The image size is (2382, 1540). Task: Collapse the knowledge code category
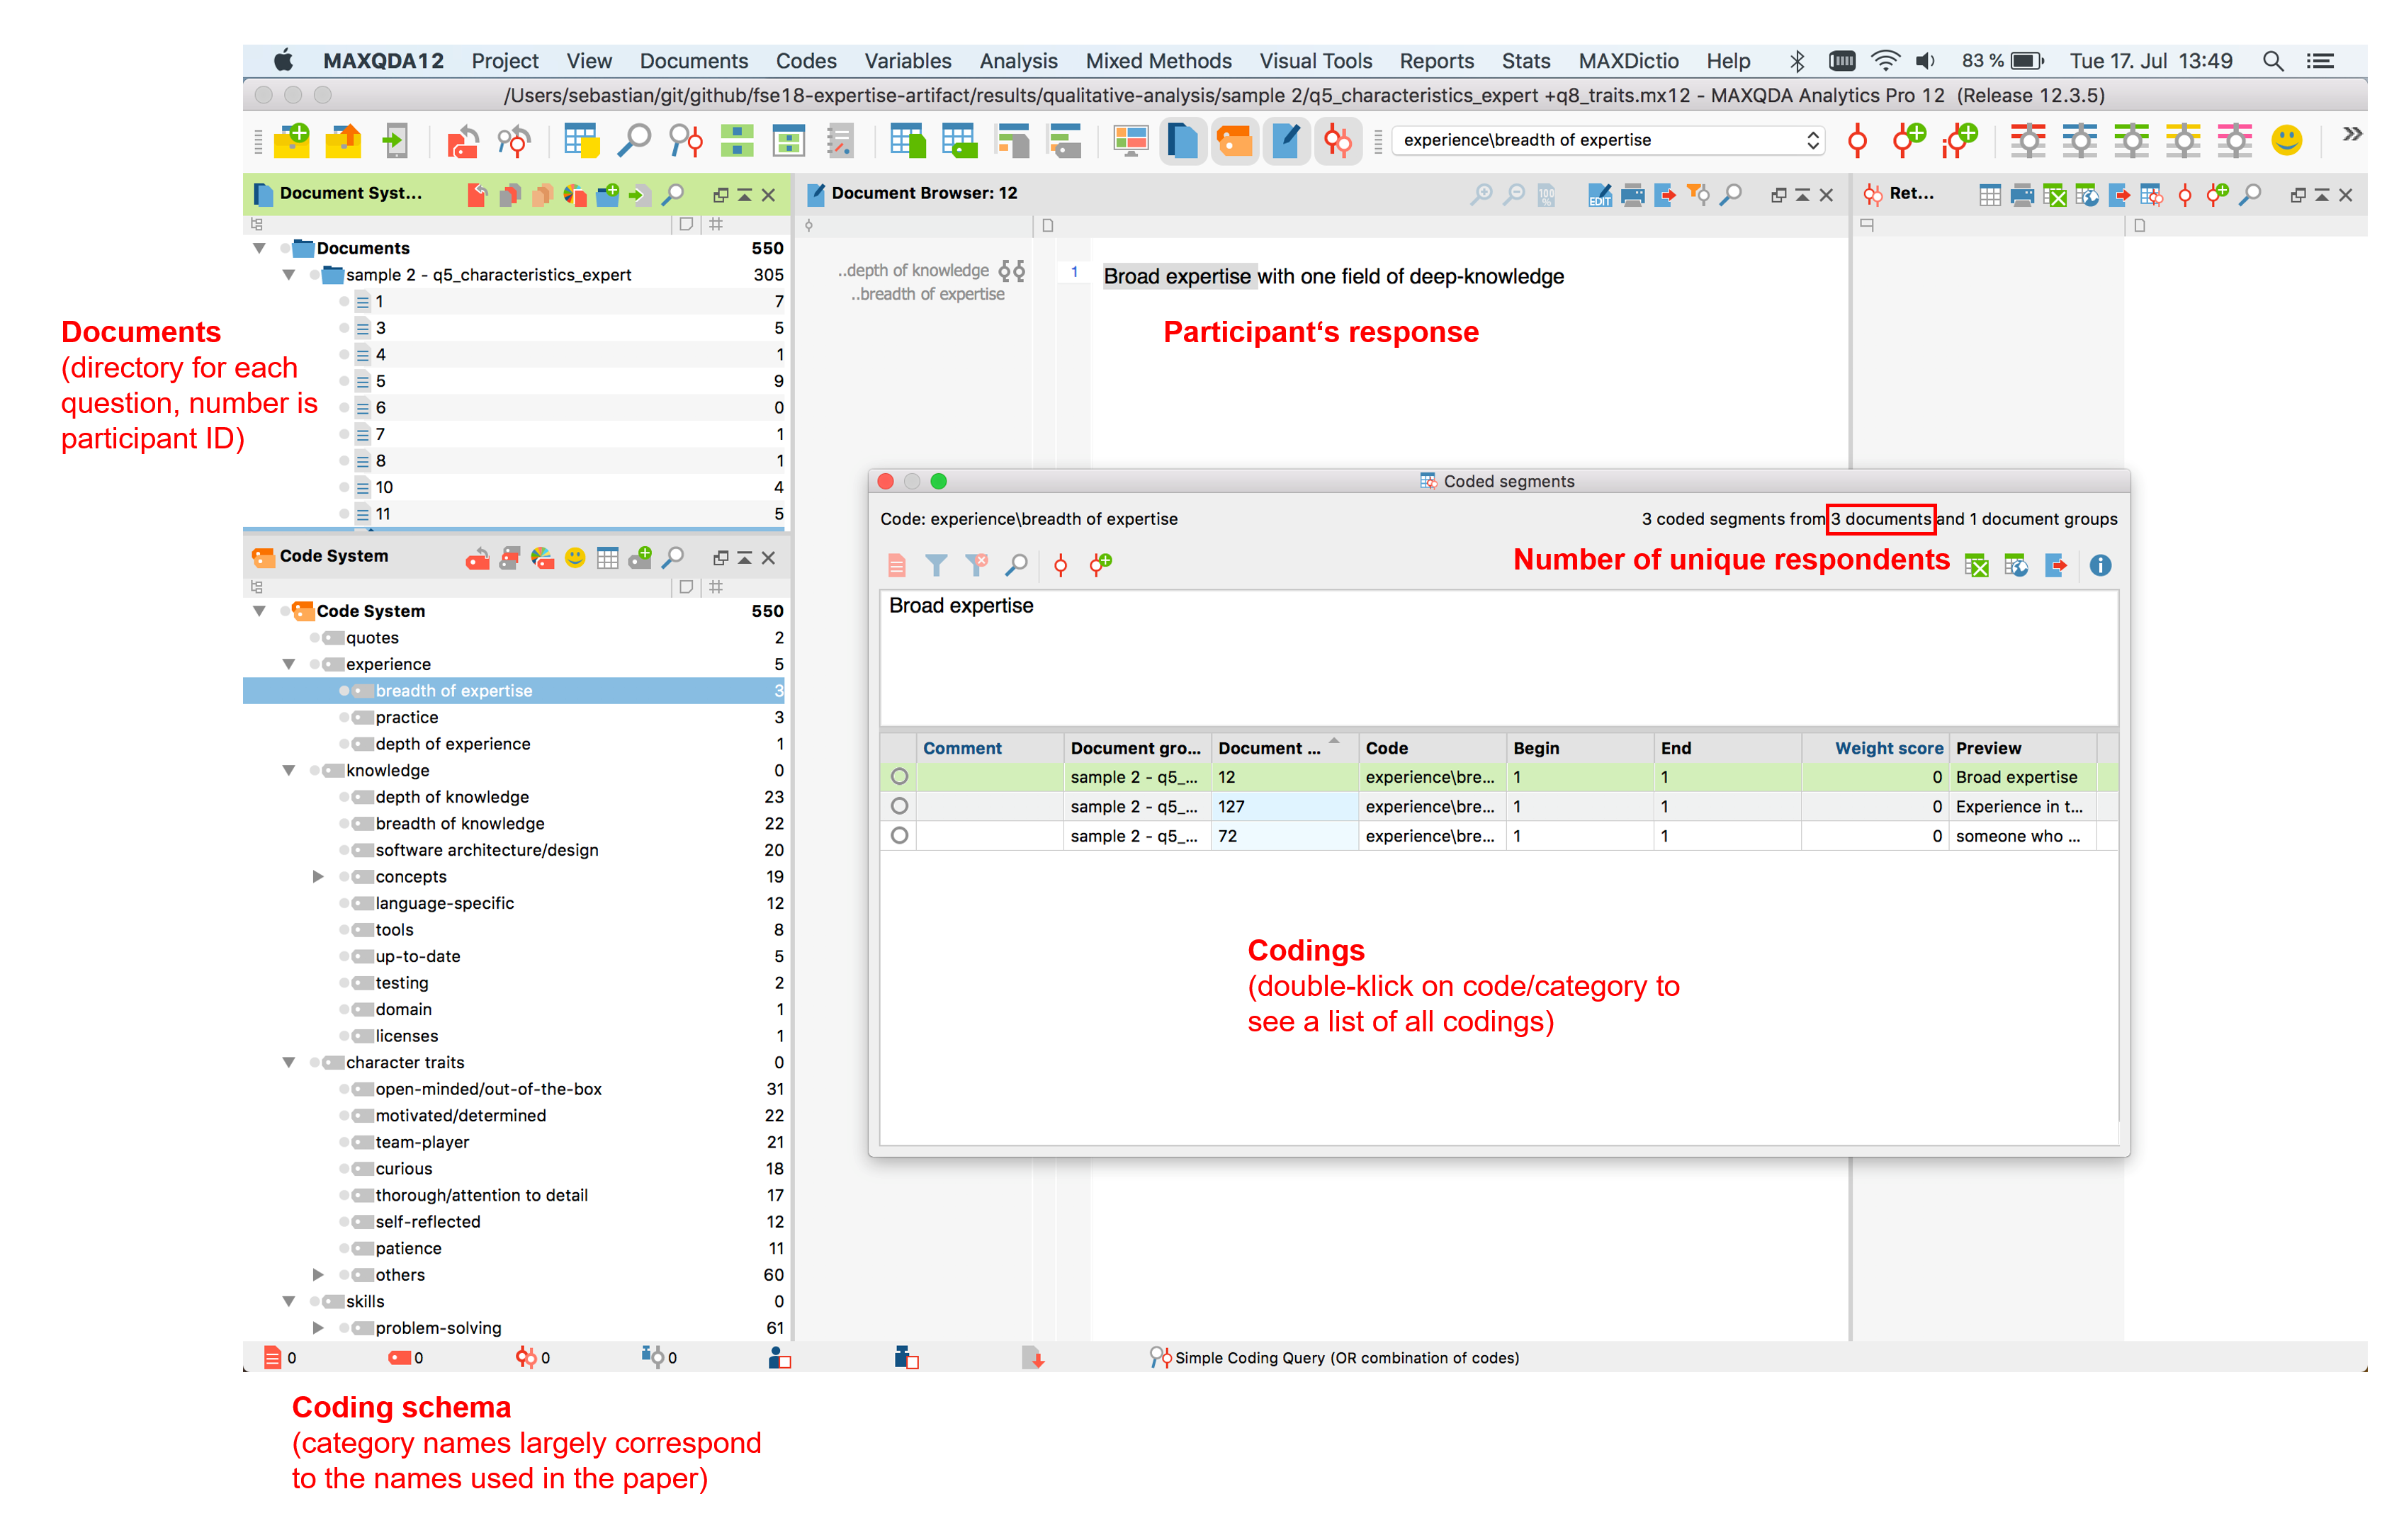(x=289, y=770)
